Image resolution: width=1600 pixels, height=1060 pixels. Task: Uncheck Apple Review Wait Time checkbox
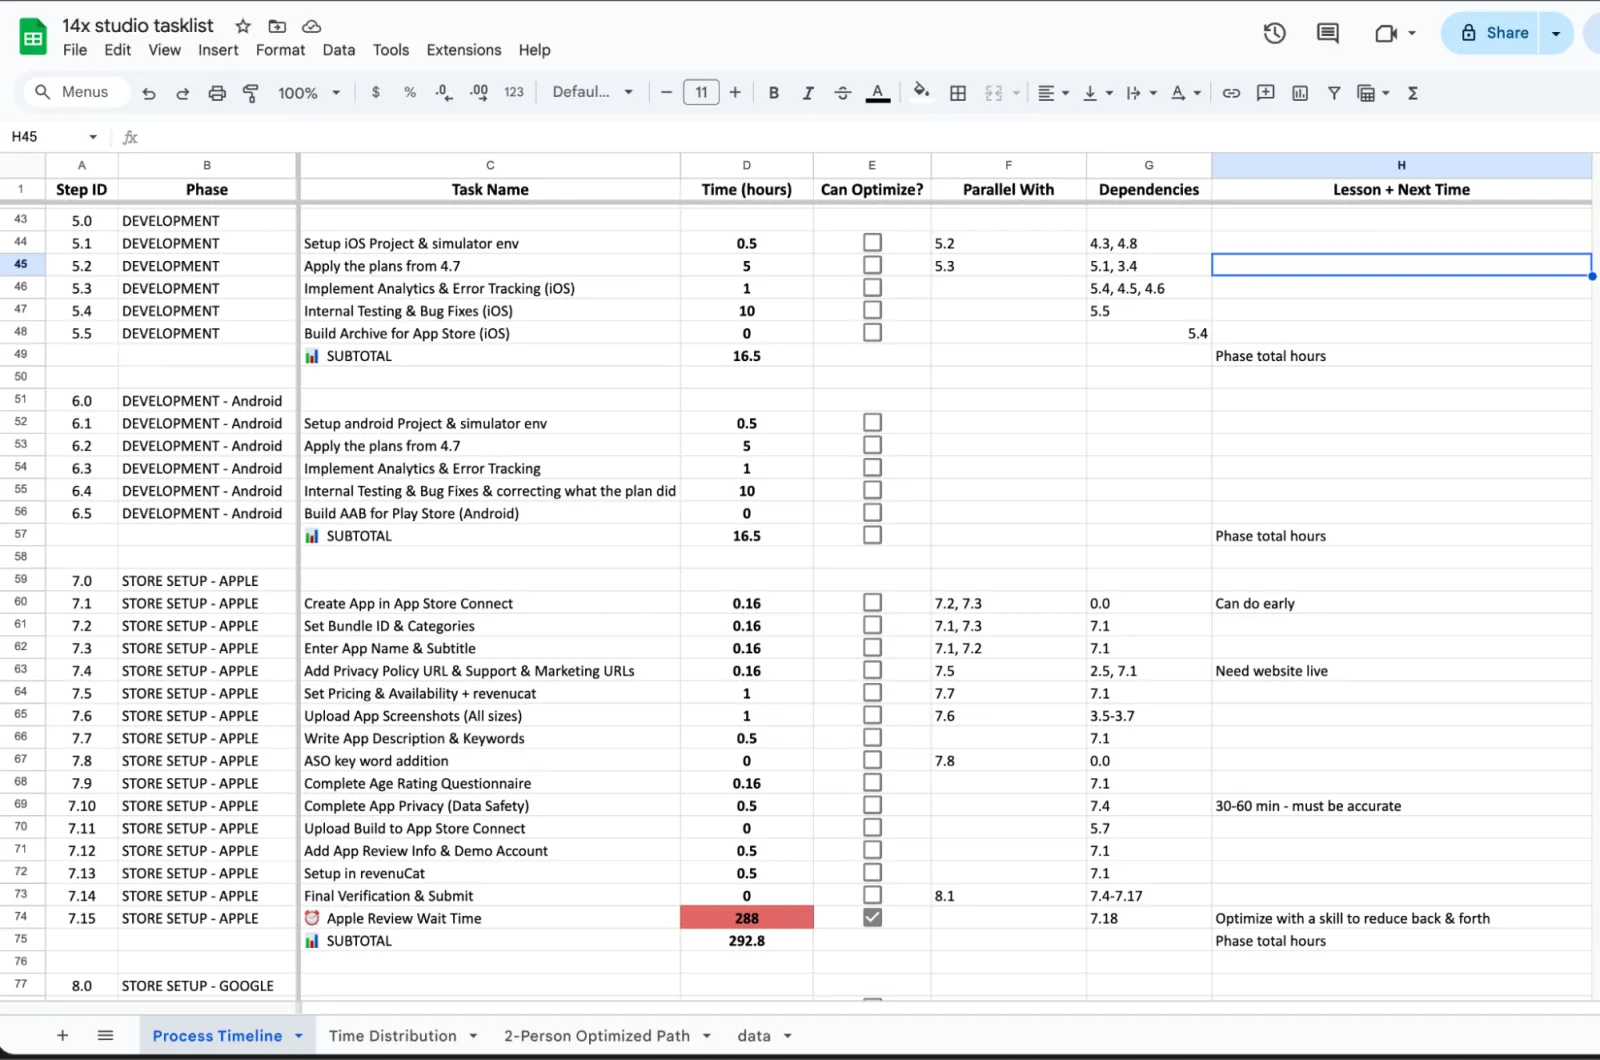[873, 918]
